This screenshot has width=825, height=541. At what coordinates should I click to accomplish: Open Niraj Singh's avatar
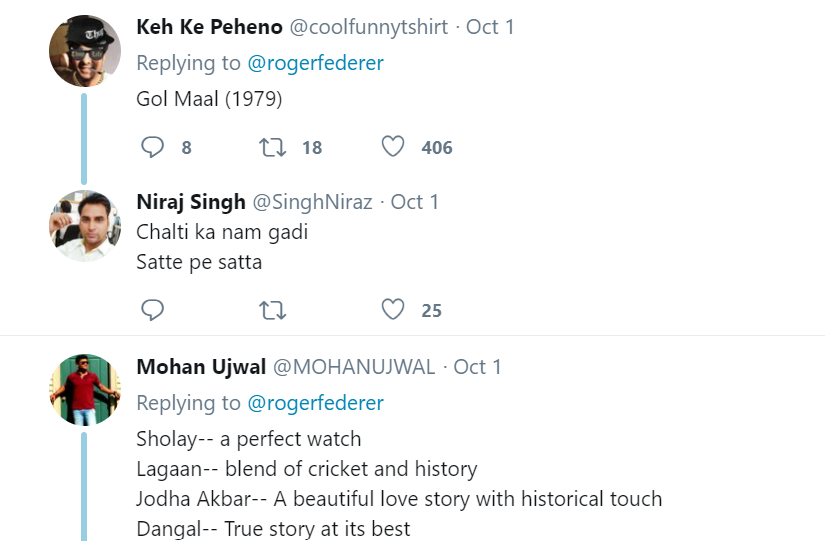tap(85, 226)
